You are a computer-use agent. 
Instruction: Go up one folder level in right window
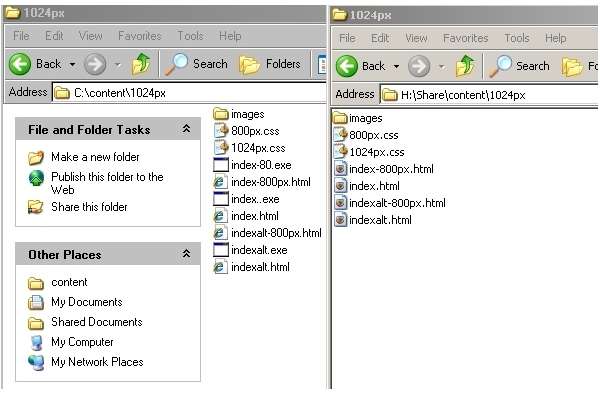pos(465,66)
